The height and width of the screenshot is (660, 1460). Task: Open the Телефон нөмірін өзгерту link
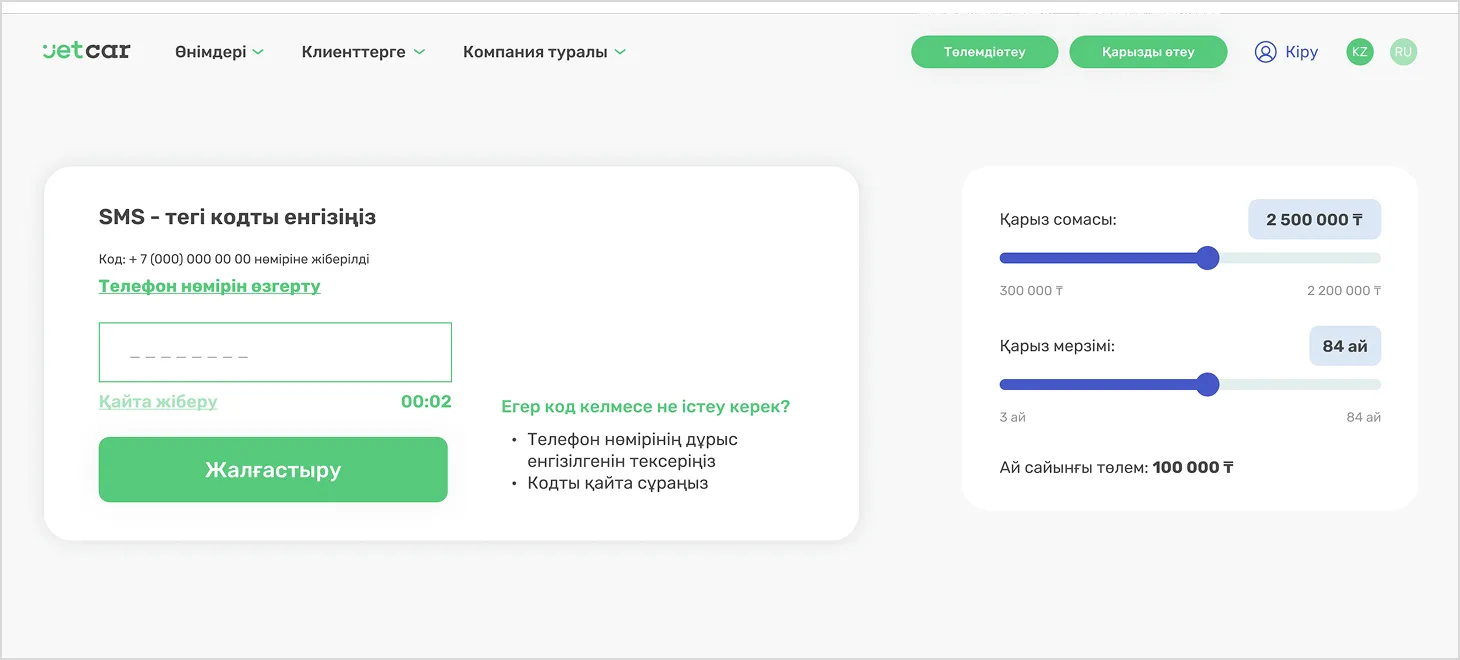209,286
